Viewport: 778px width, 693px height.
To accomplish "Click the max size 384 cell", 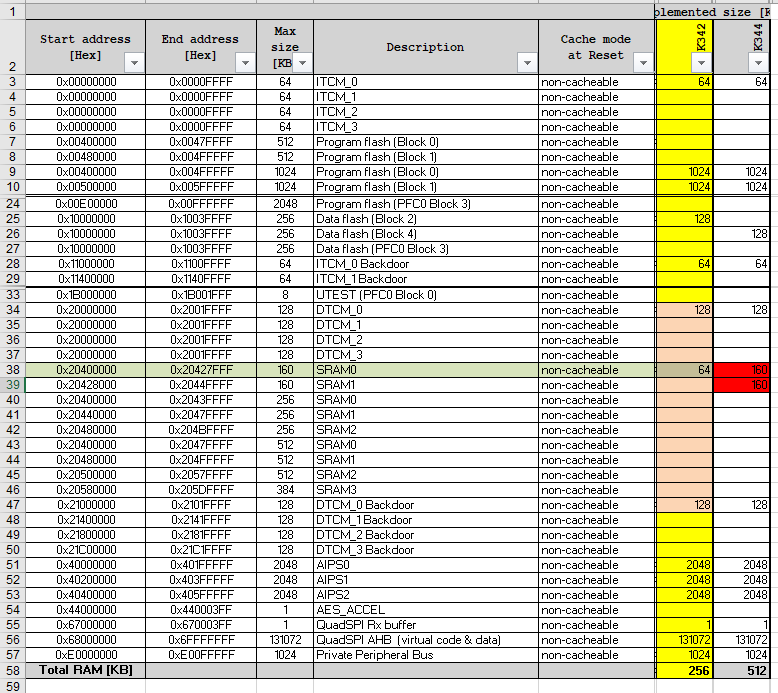I will (x=285, y=490).
